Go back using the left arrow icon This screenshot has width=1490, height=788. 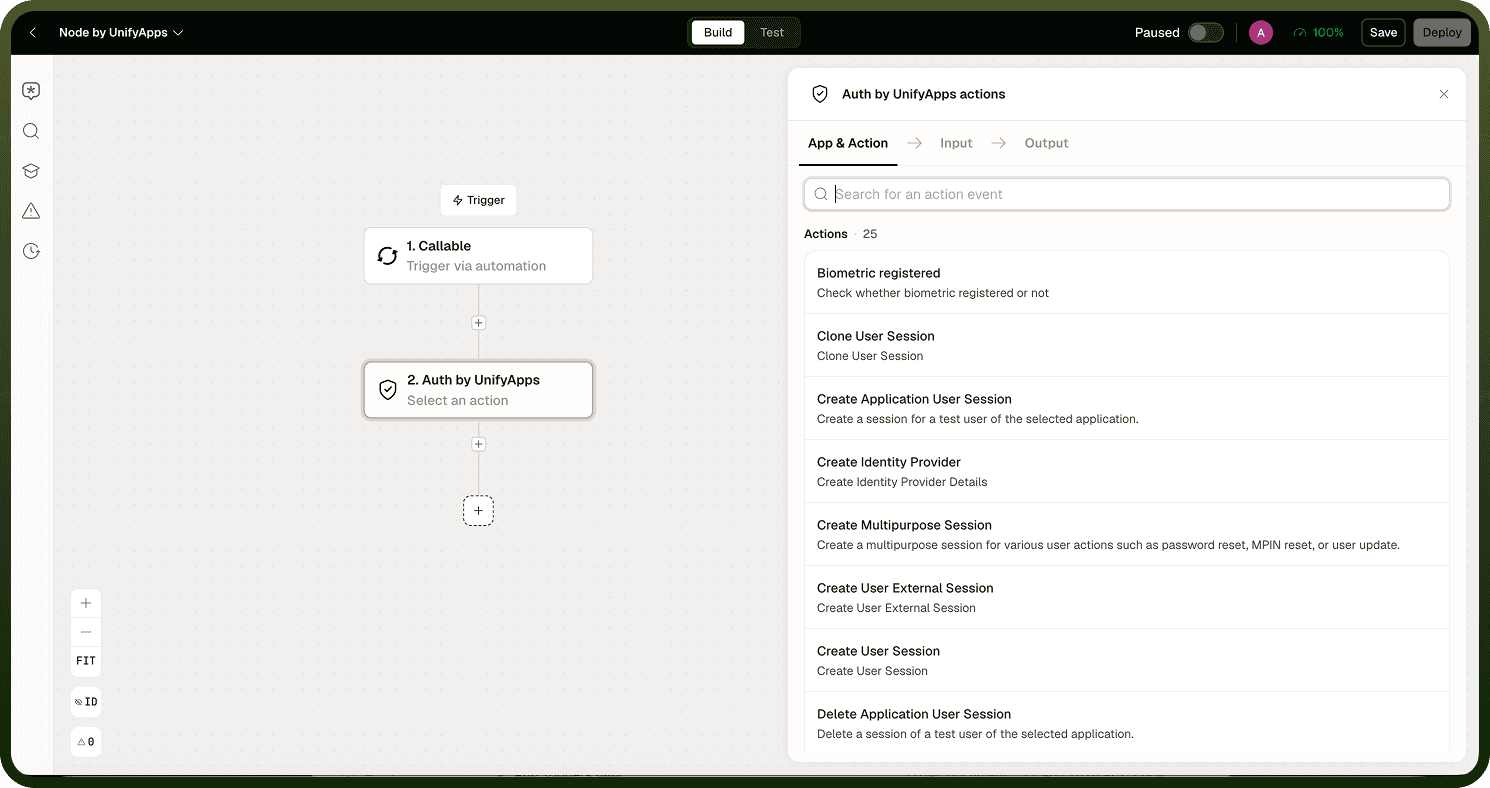33,33
